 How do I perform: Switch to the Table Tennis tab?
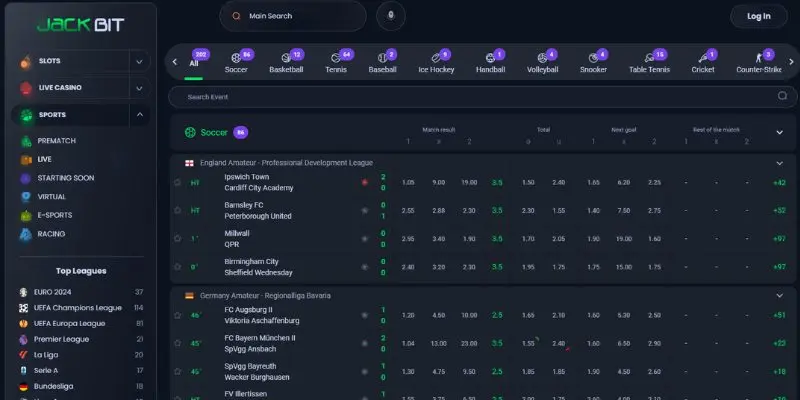tap(649, 63)
